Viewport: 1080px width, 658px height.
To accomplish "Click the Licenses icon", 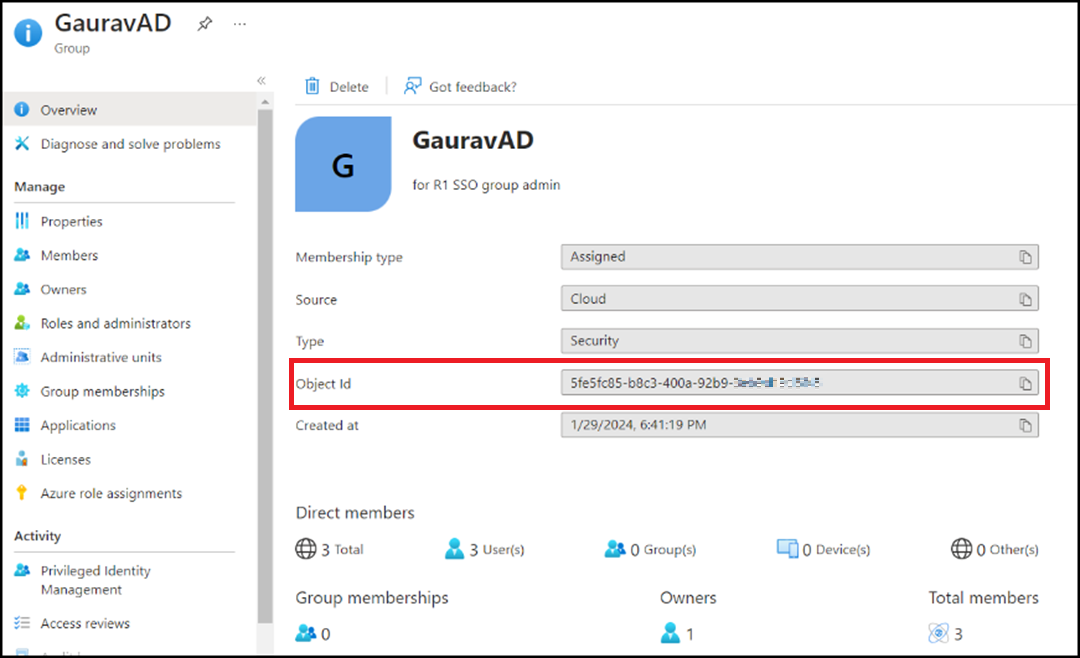I will (22, 458).
